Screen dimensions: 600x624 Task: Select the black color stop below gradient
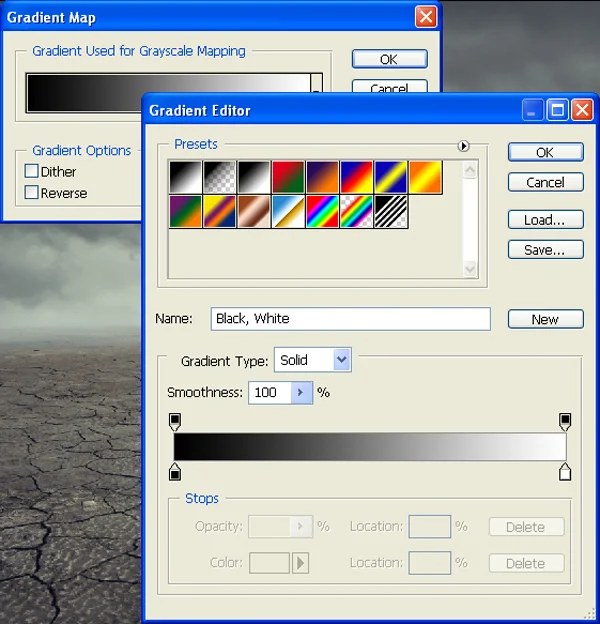tap(175, 472)
